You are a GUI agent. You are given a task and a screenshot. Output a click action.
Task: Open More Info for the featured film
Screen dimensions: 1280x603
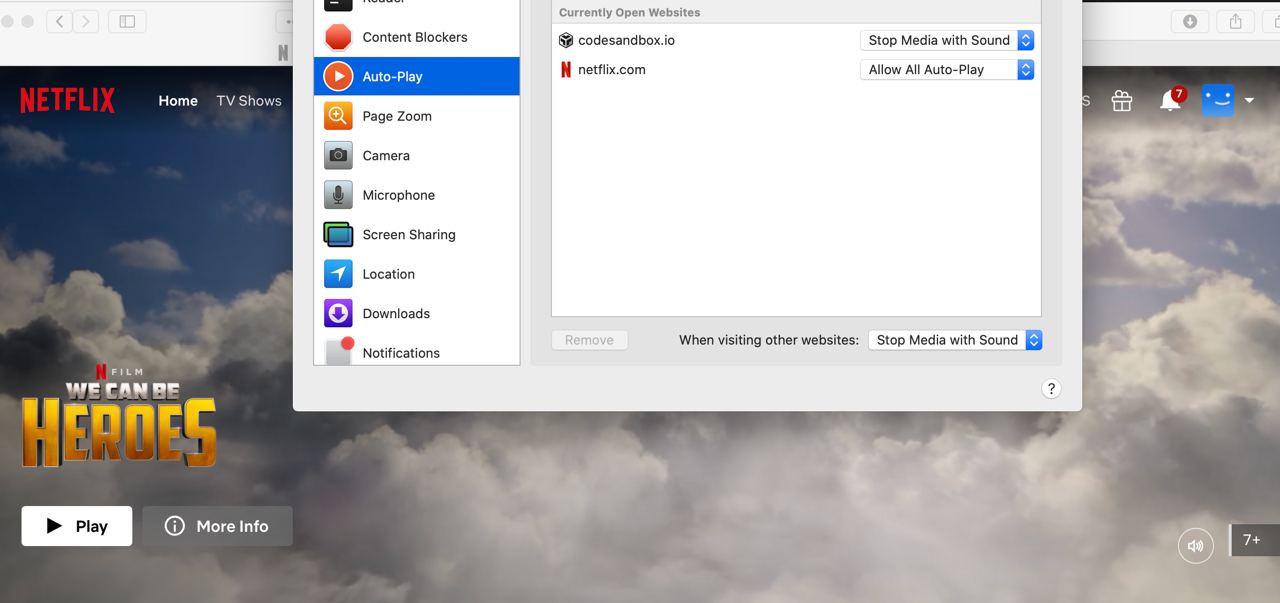click(217, 526)
